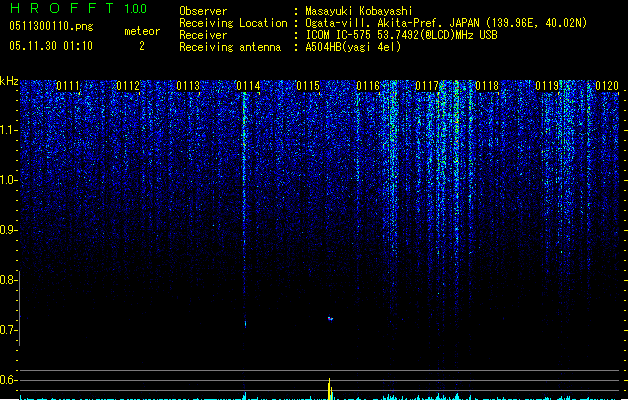This screenshot has width=629, height=400.
Task: Click the bright meteor echo spot after 0115
Action: [330, 319]
